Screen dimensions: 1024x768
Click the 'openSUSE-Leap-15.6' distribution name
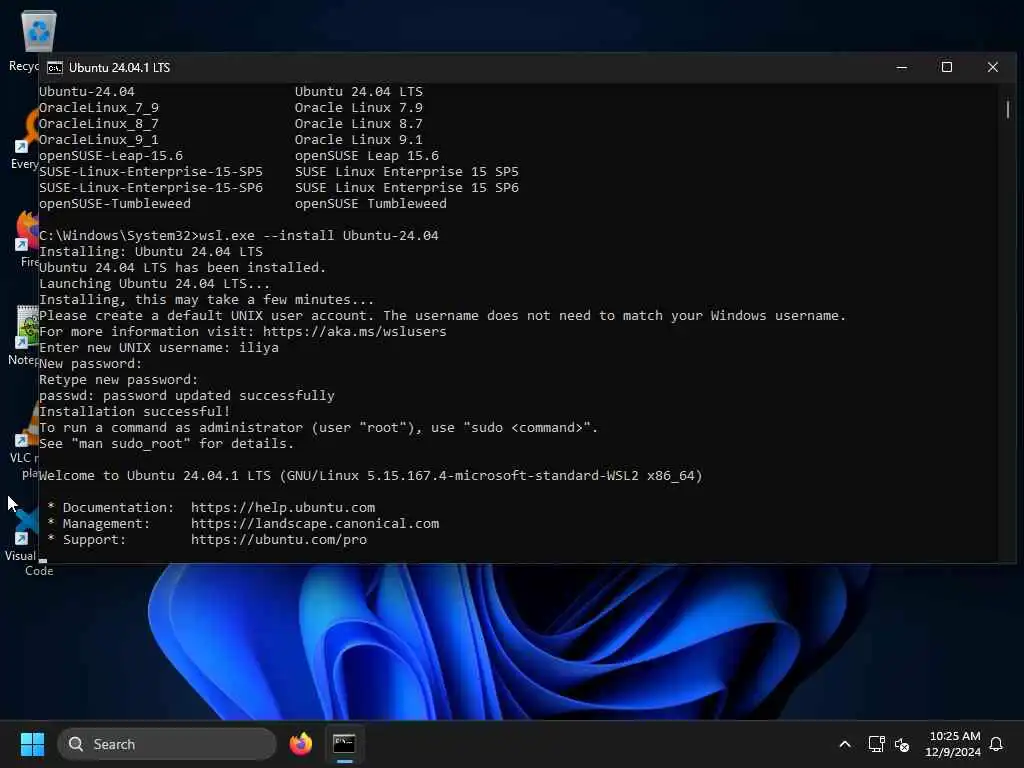pos(111,155)
